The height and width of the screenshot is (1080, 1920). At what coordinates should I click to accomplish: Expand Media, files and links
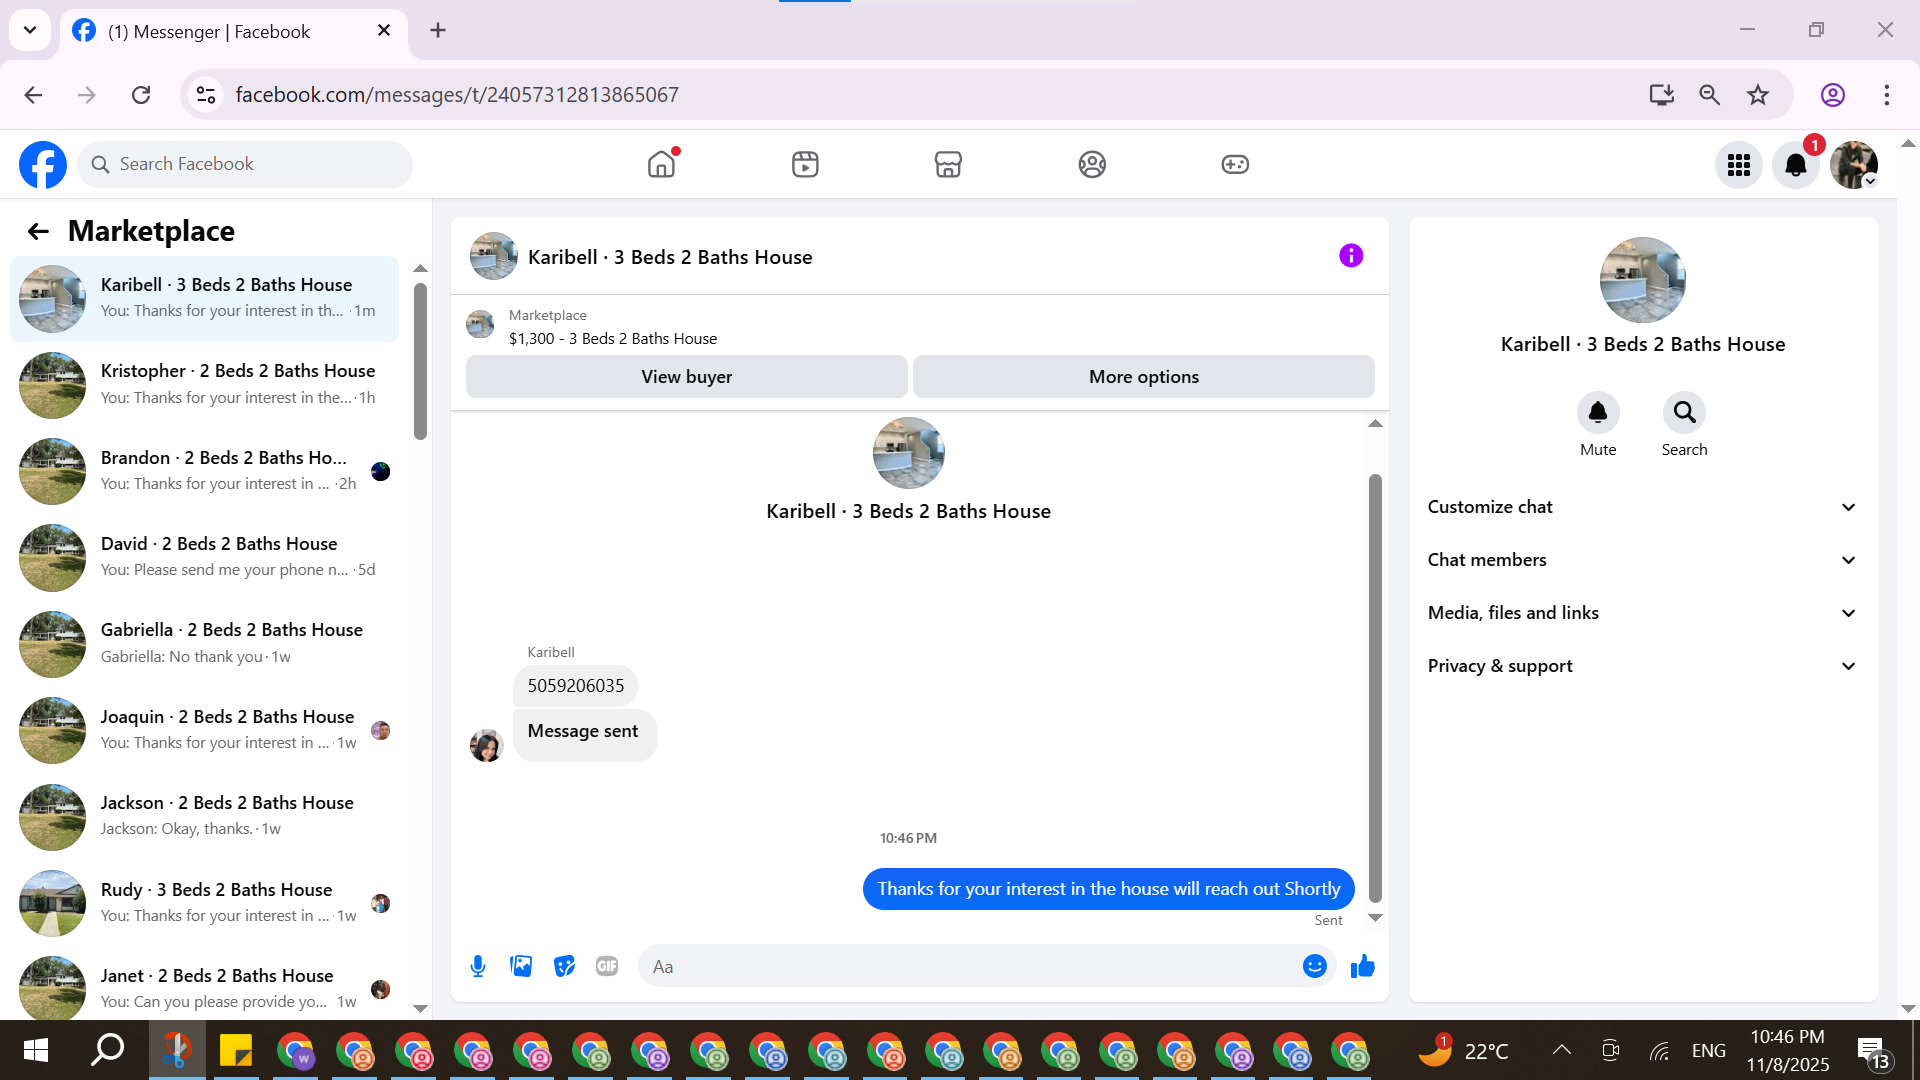point(1642,613)
